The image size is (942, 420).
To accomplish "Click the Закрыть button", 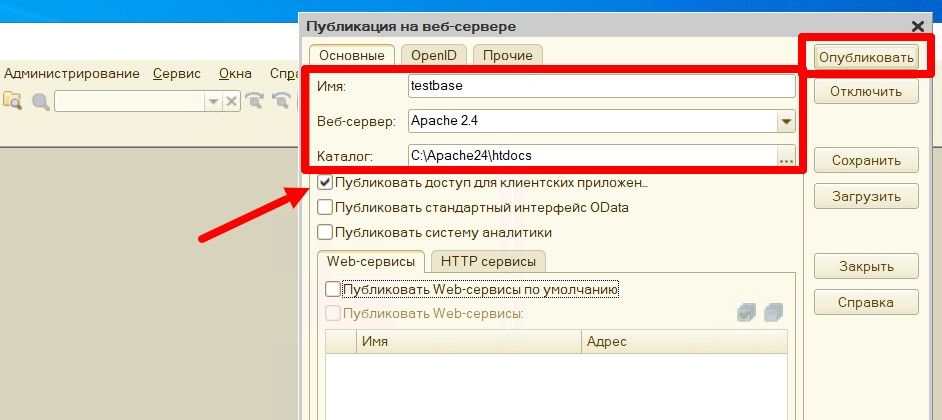I will pos(866,266).
